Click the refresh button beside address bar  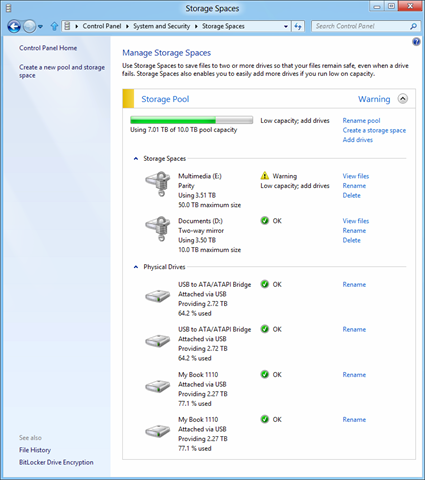click(x=298, y=26)
